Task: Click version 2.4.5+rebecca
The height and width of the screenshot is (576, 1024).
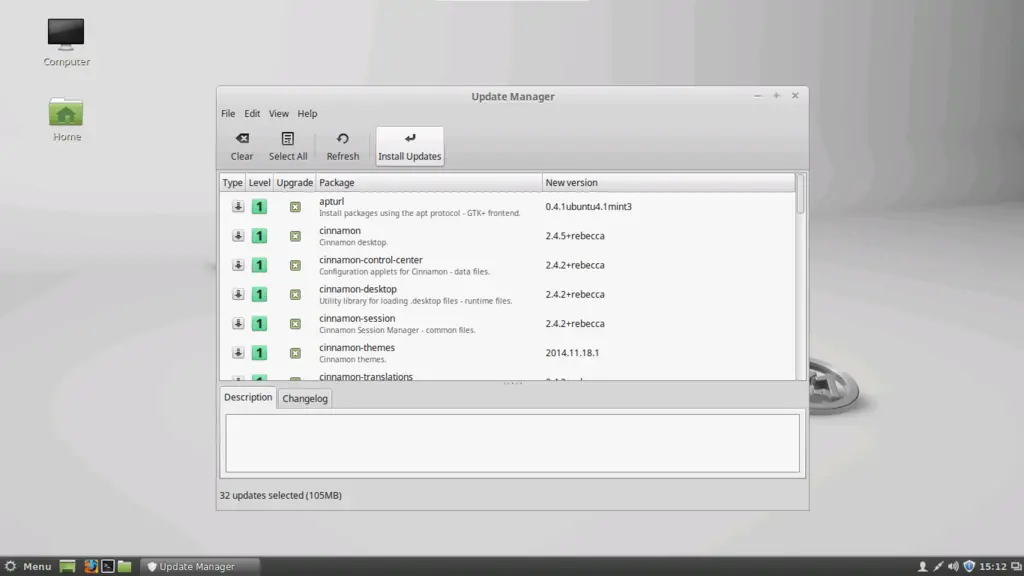Action: [575, 236]
